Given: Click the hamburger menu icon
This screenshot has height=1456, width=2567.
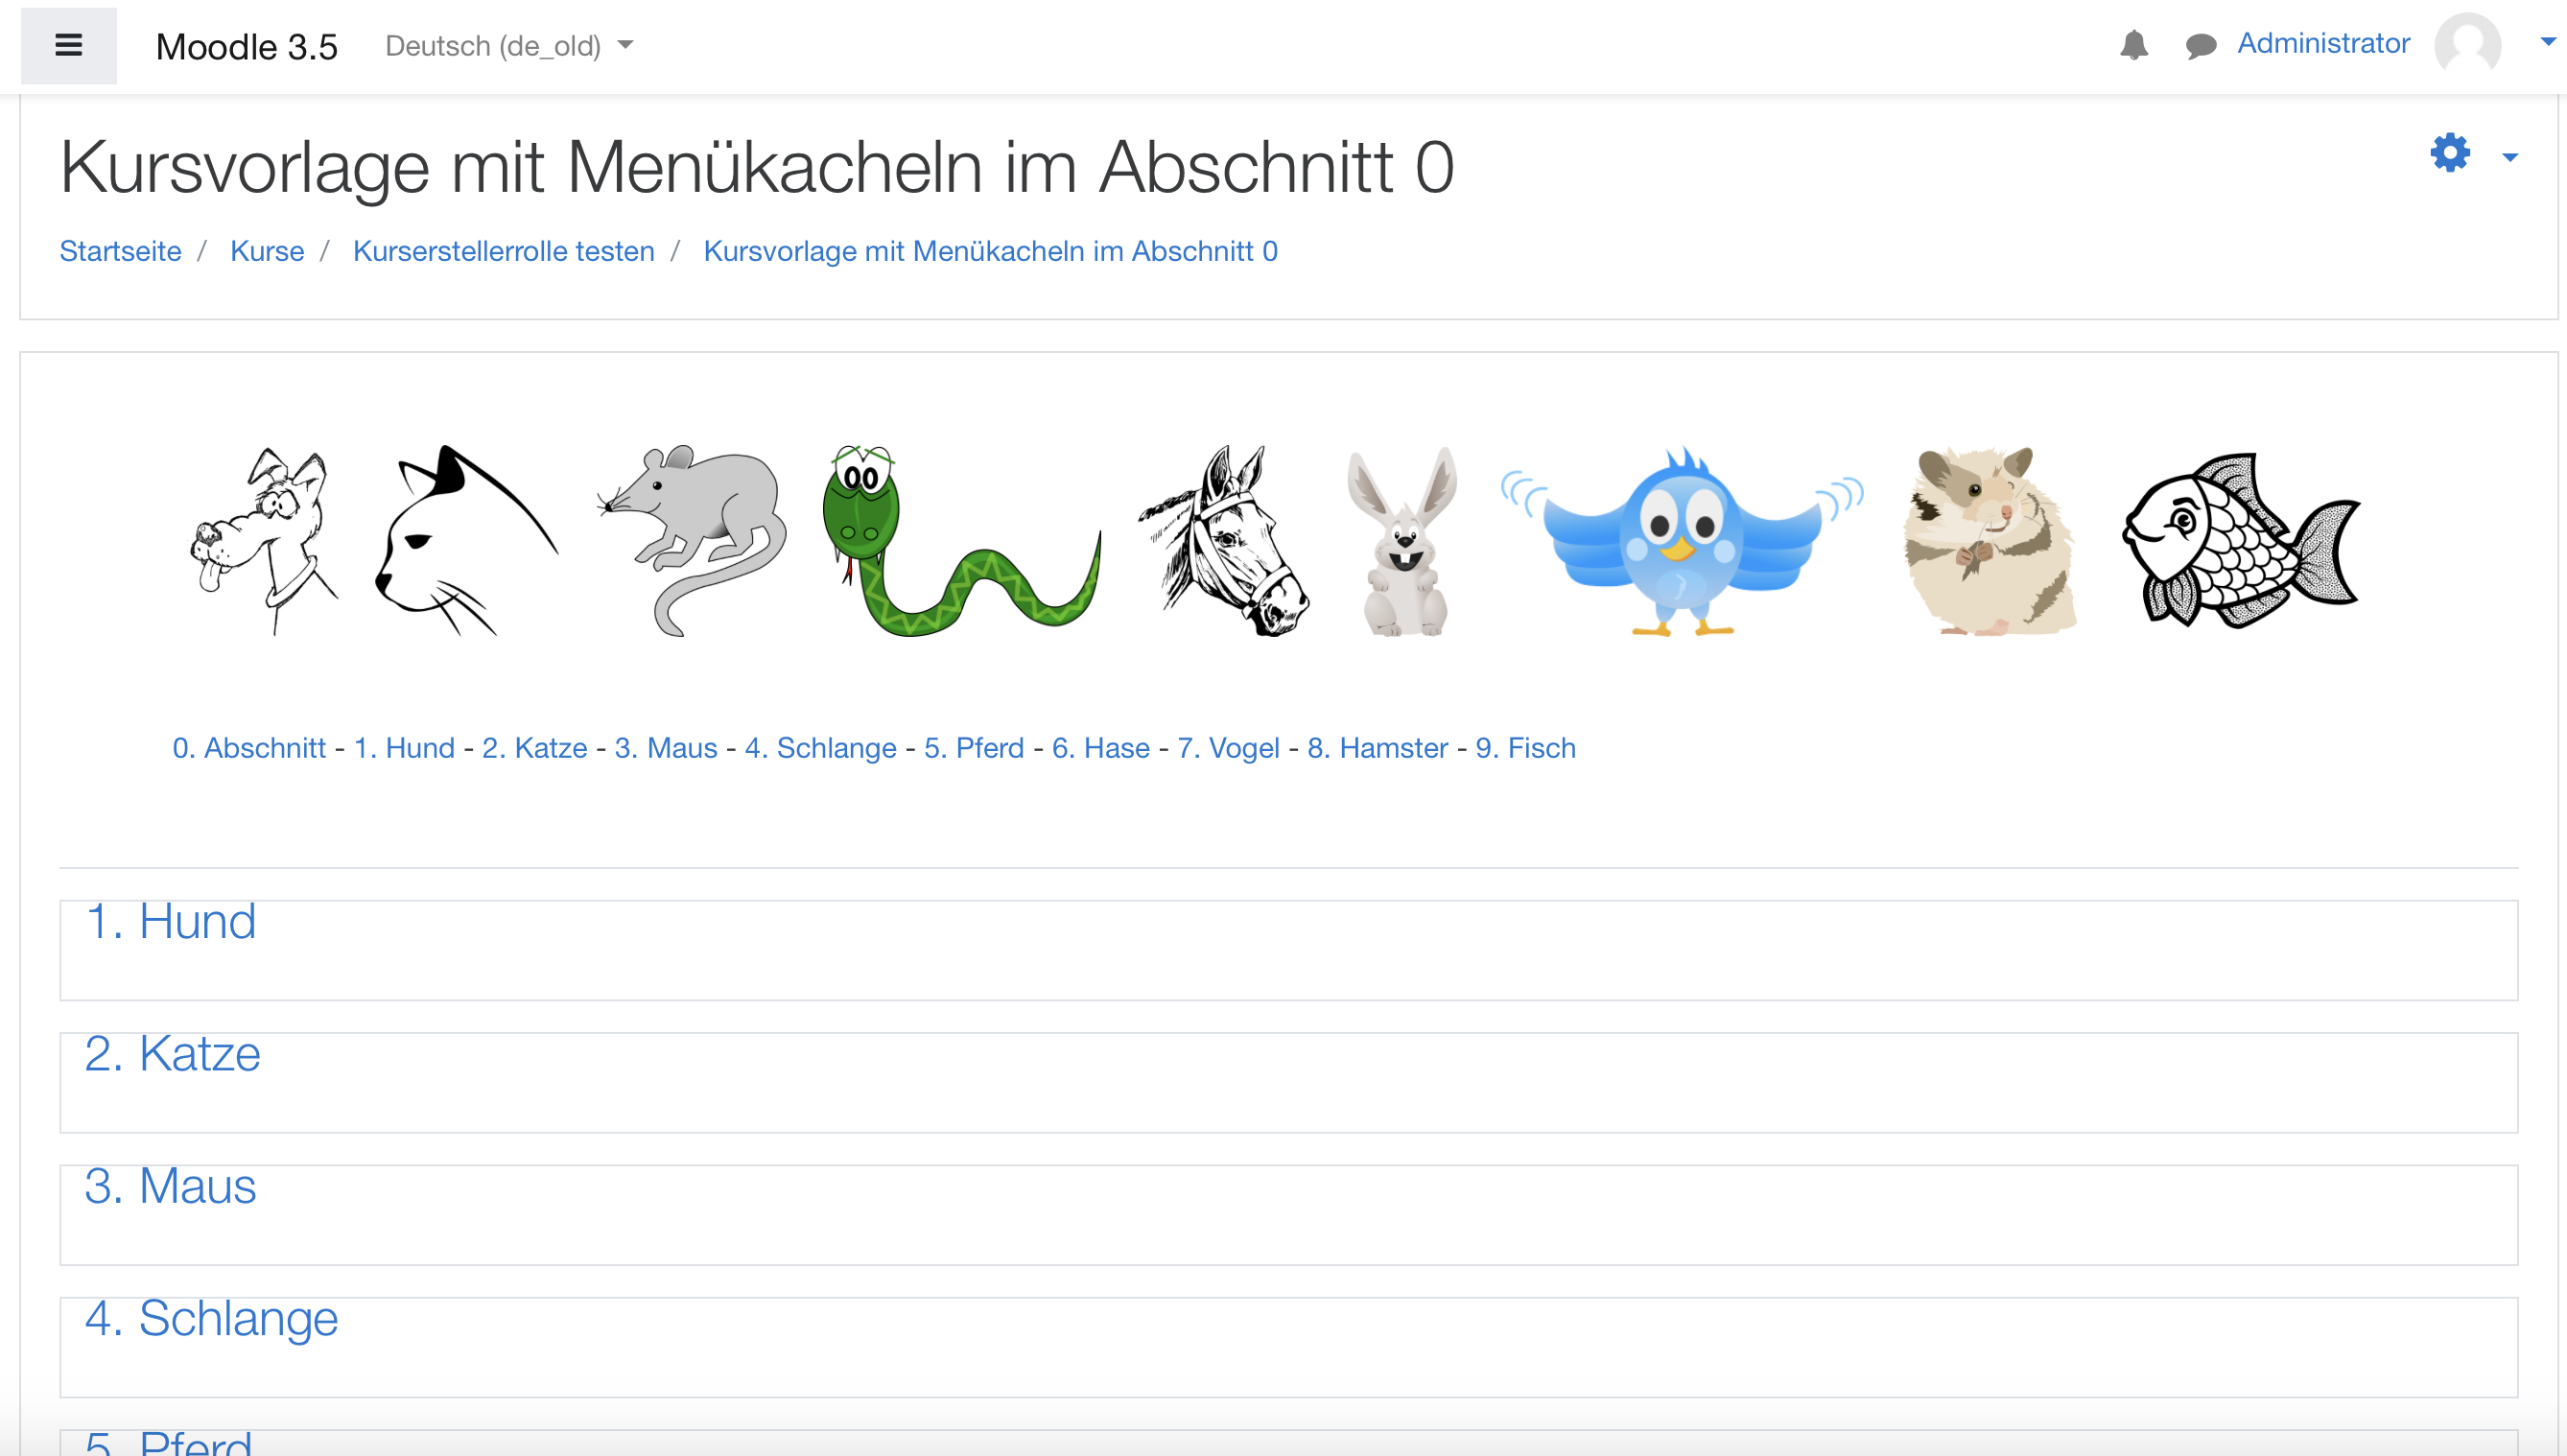Looking at the screenshot, I should (68, 45).
